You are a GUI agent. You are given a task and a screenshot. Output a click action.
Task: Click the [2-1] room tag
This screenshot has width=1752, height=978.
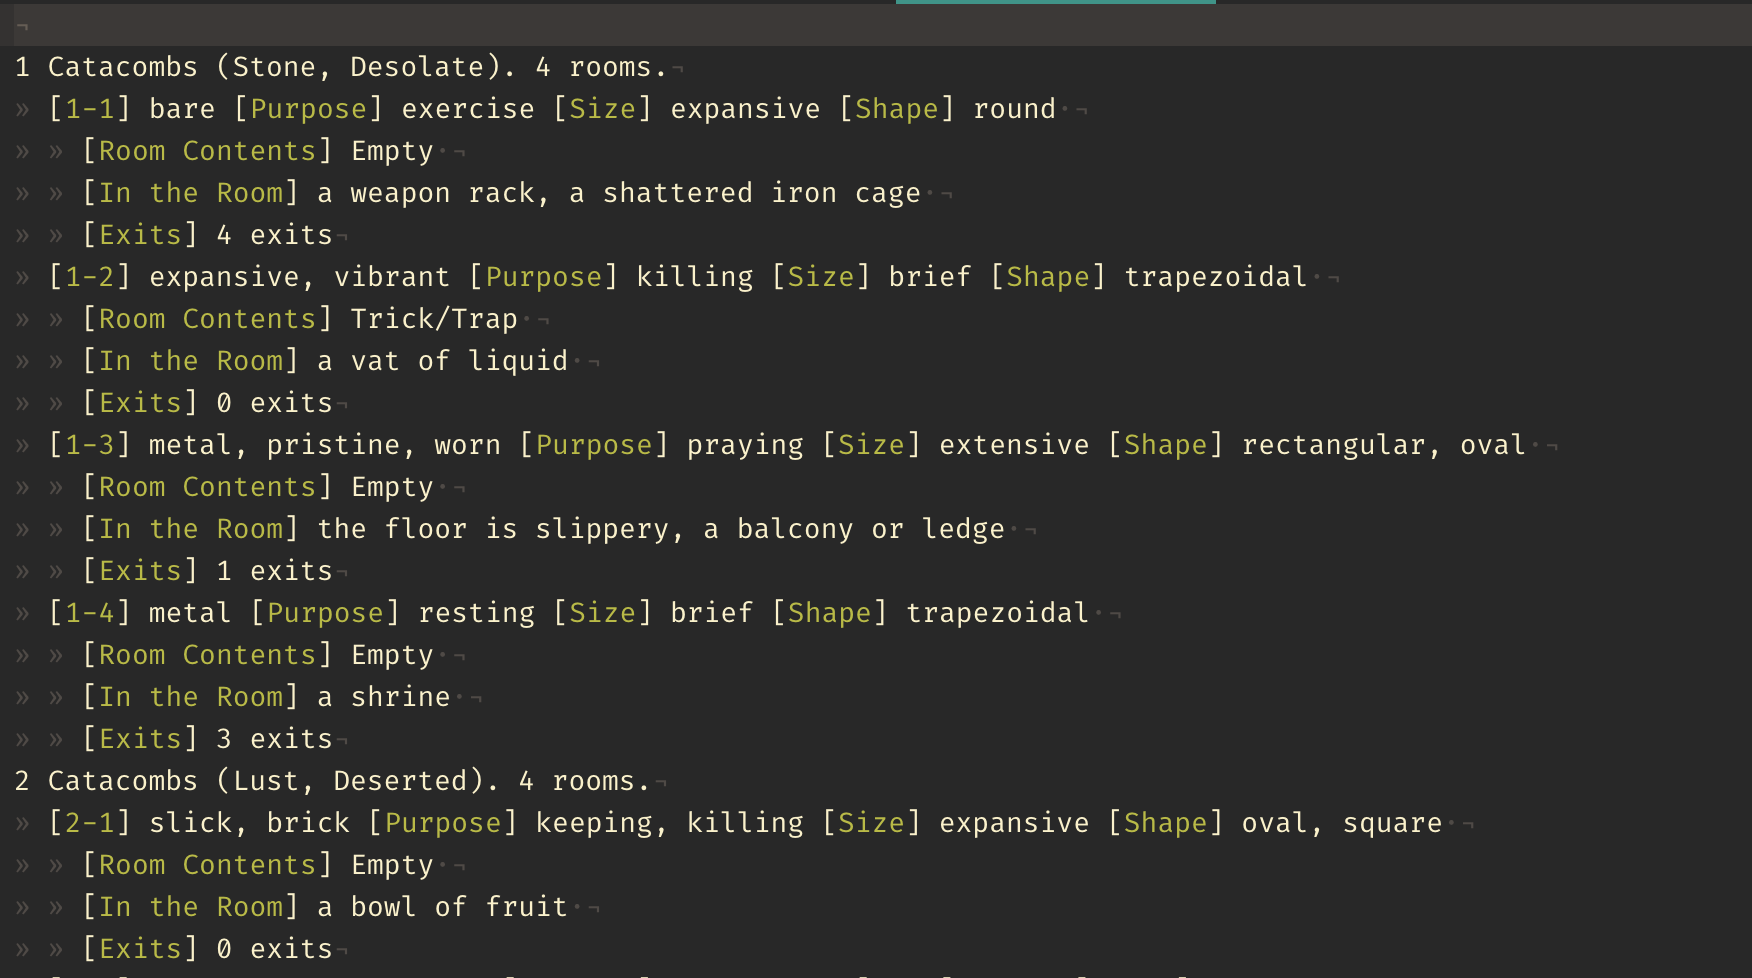coord(90,823)
